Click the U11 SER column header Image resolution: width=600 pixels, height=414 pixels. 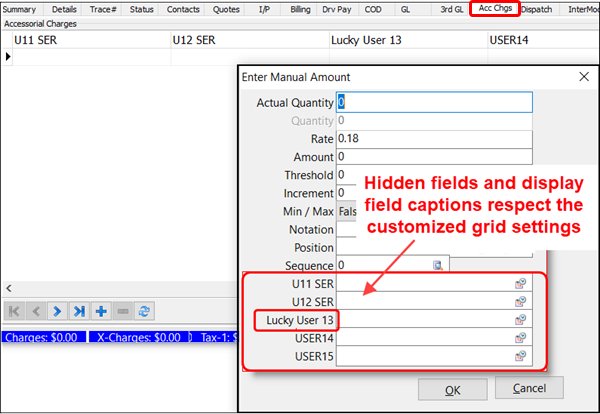point(92,40)
